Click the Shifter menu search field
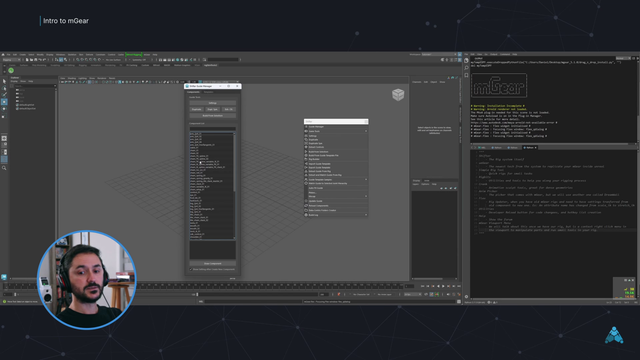 [336, 121]
